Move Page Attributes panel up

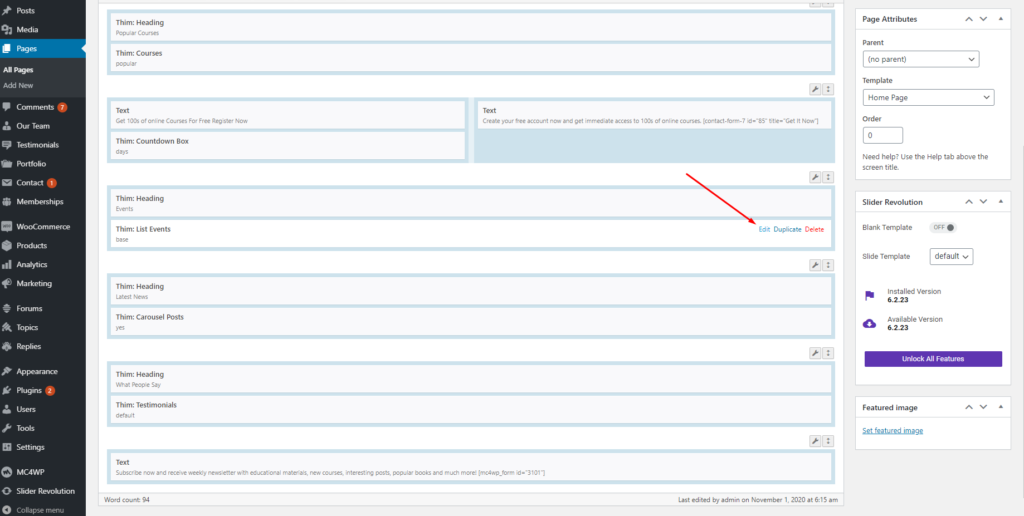(x=969, y=19)
